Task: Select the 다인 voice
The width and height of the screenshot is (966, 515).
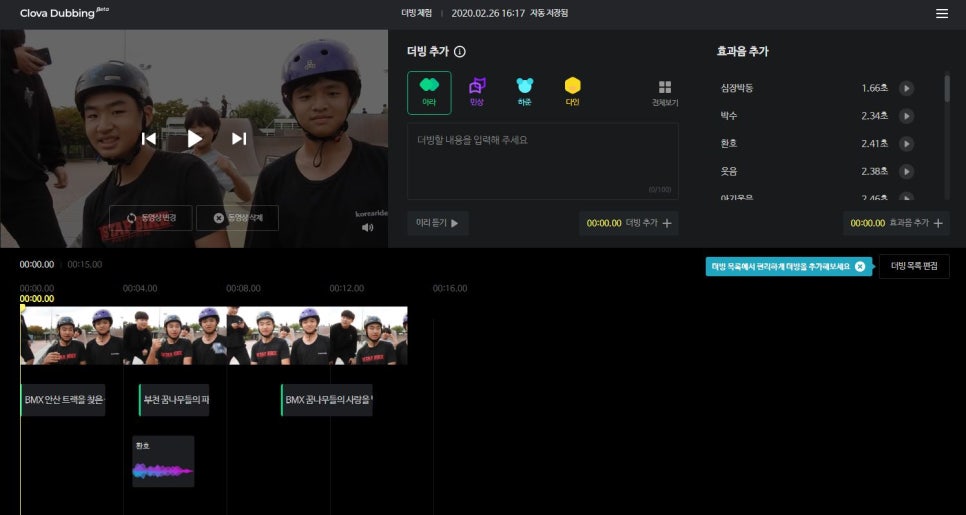Action: [573, 93]
